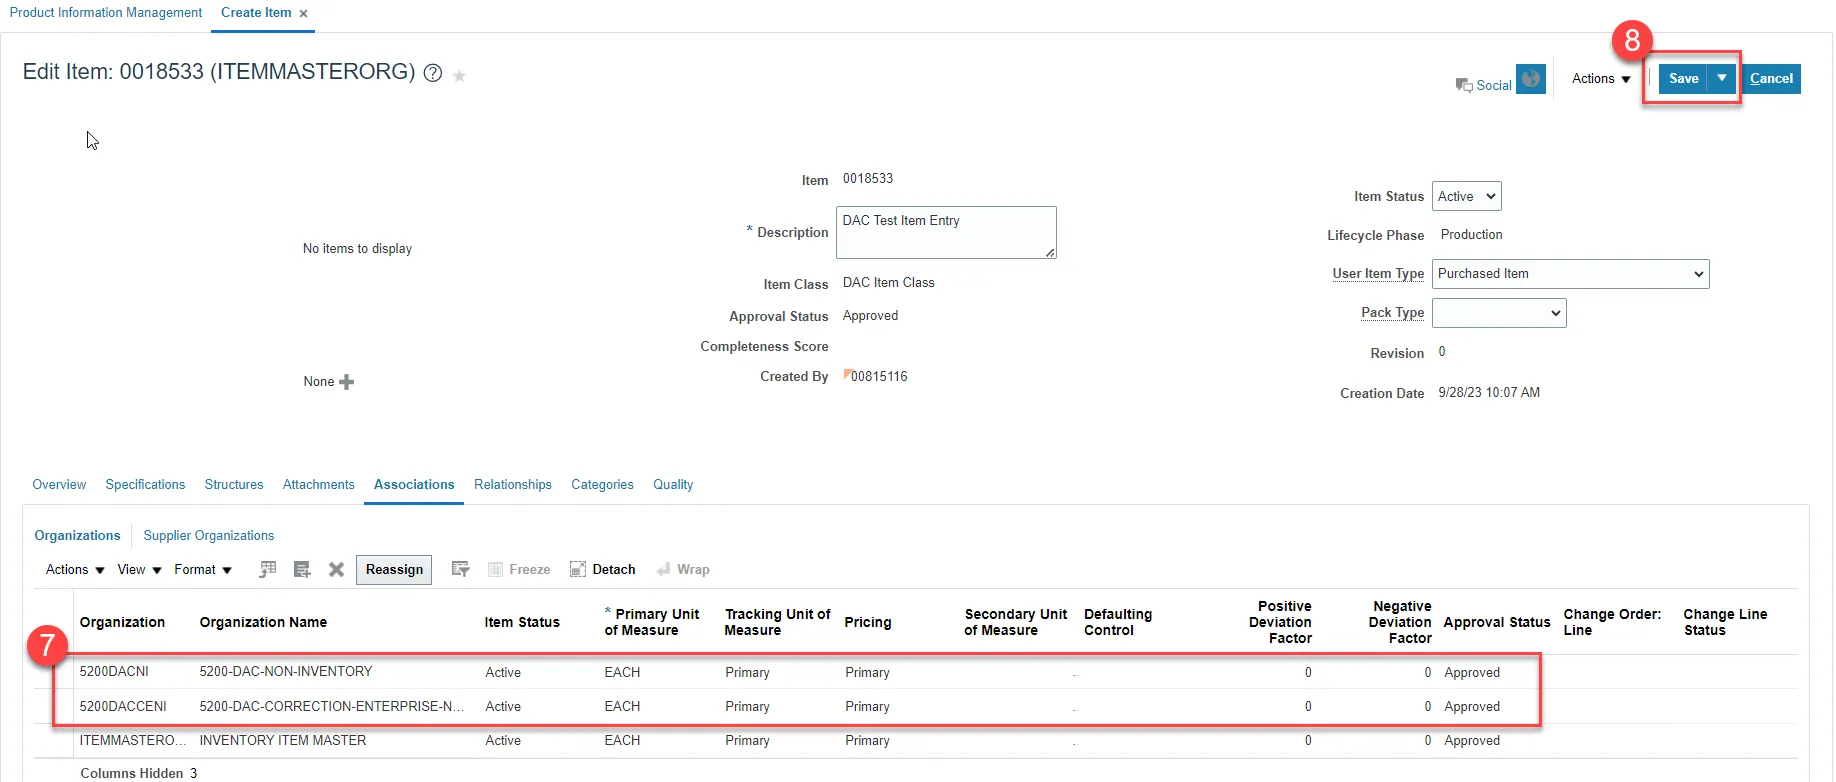Close the Create Item tab
Image resolution: width=1836 pixels, height=782 pixels.
303,14
